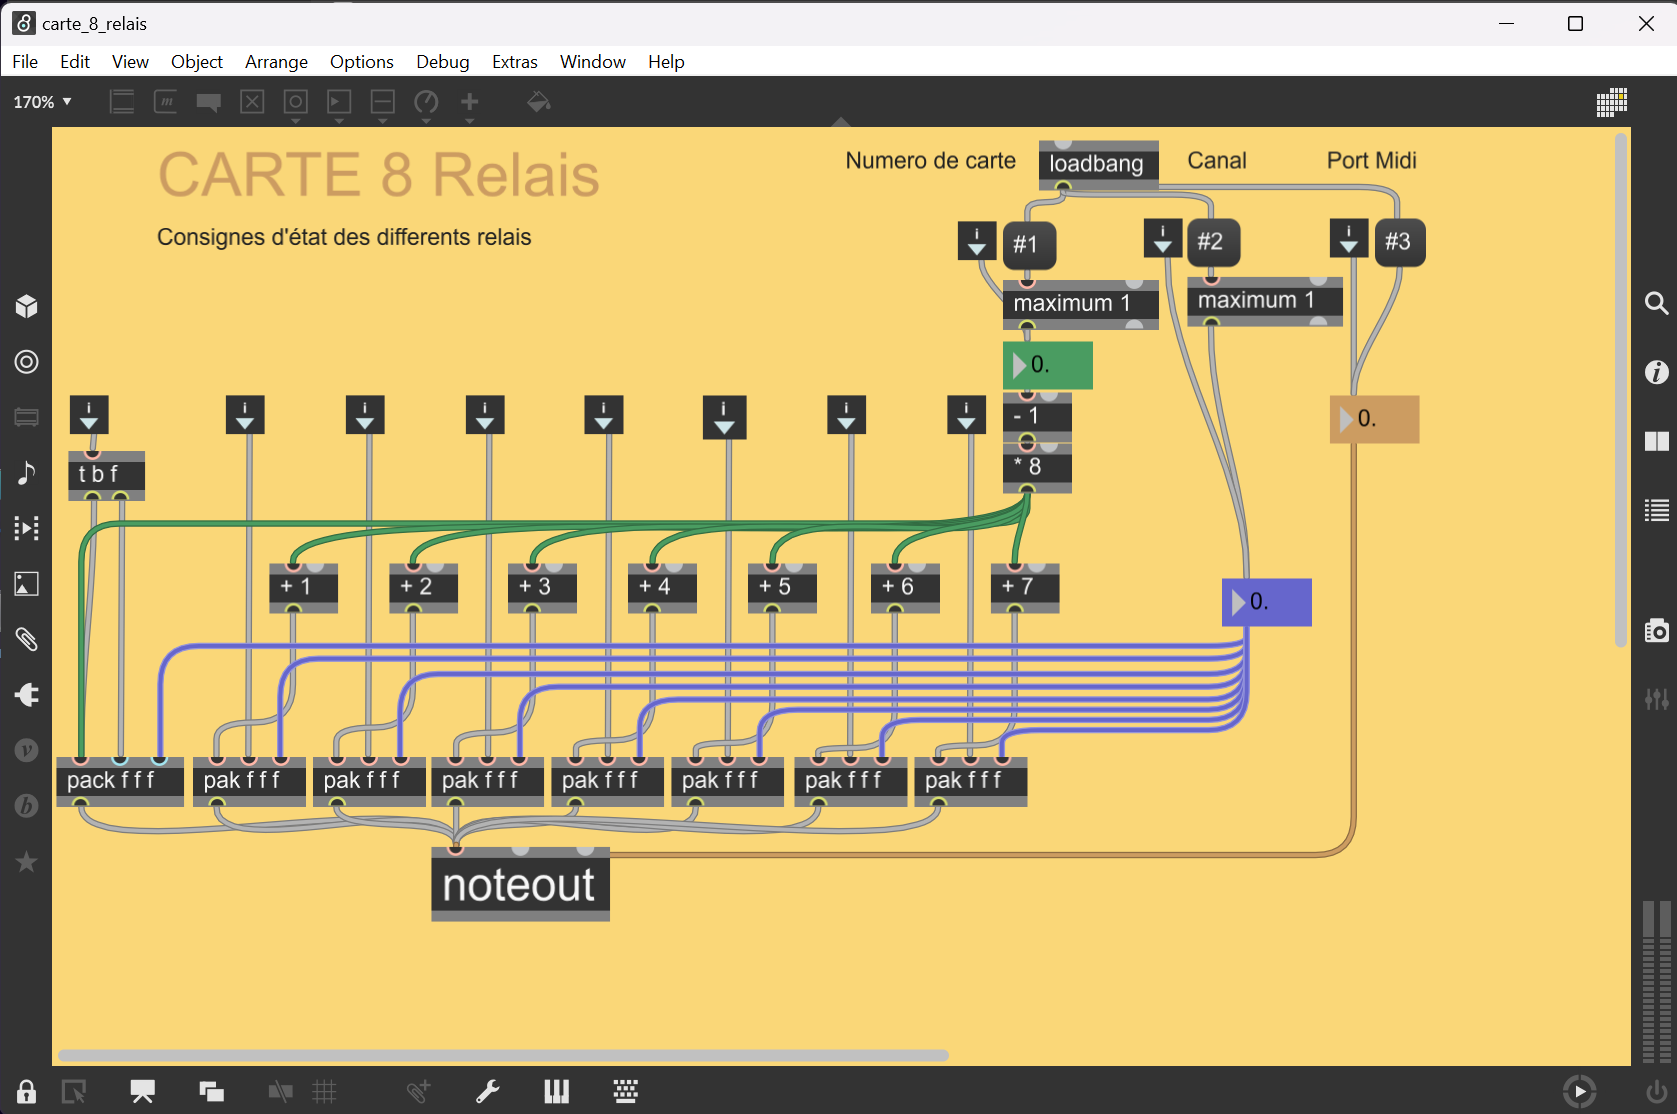Image resolution: width=1677 pixels, height=1114 pixels.
Task: Open the calendar grid icon top right
Action: coord(1612,102)
